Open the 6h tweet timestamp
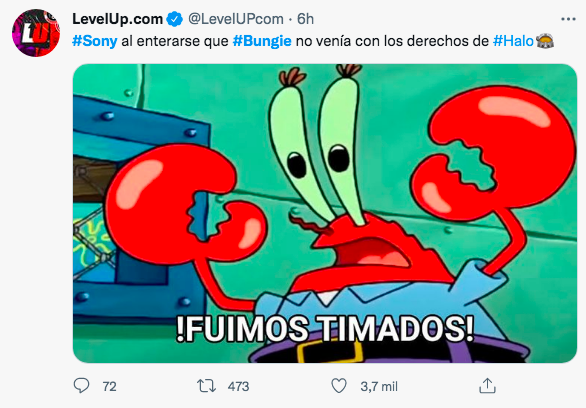586x408 pixels. (x=305, y=19)
